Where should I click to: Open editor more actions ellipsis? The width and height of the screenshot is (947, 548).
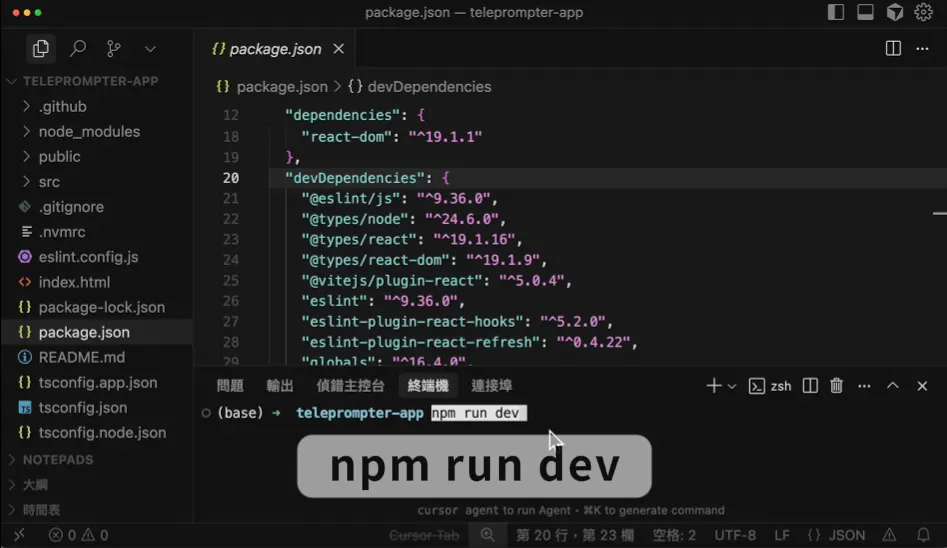click(922, 48)
